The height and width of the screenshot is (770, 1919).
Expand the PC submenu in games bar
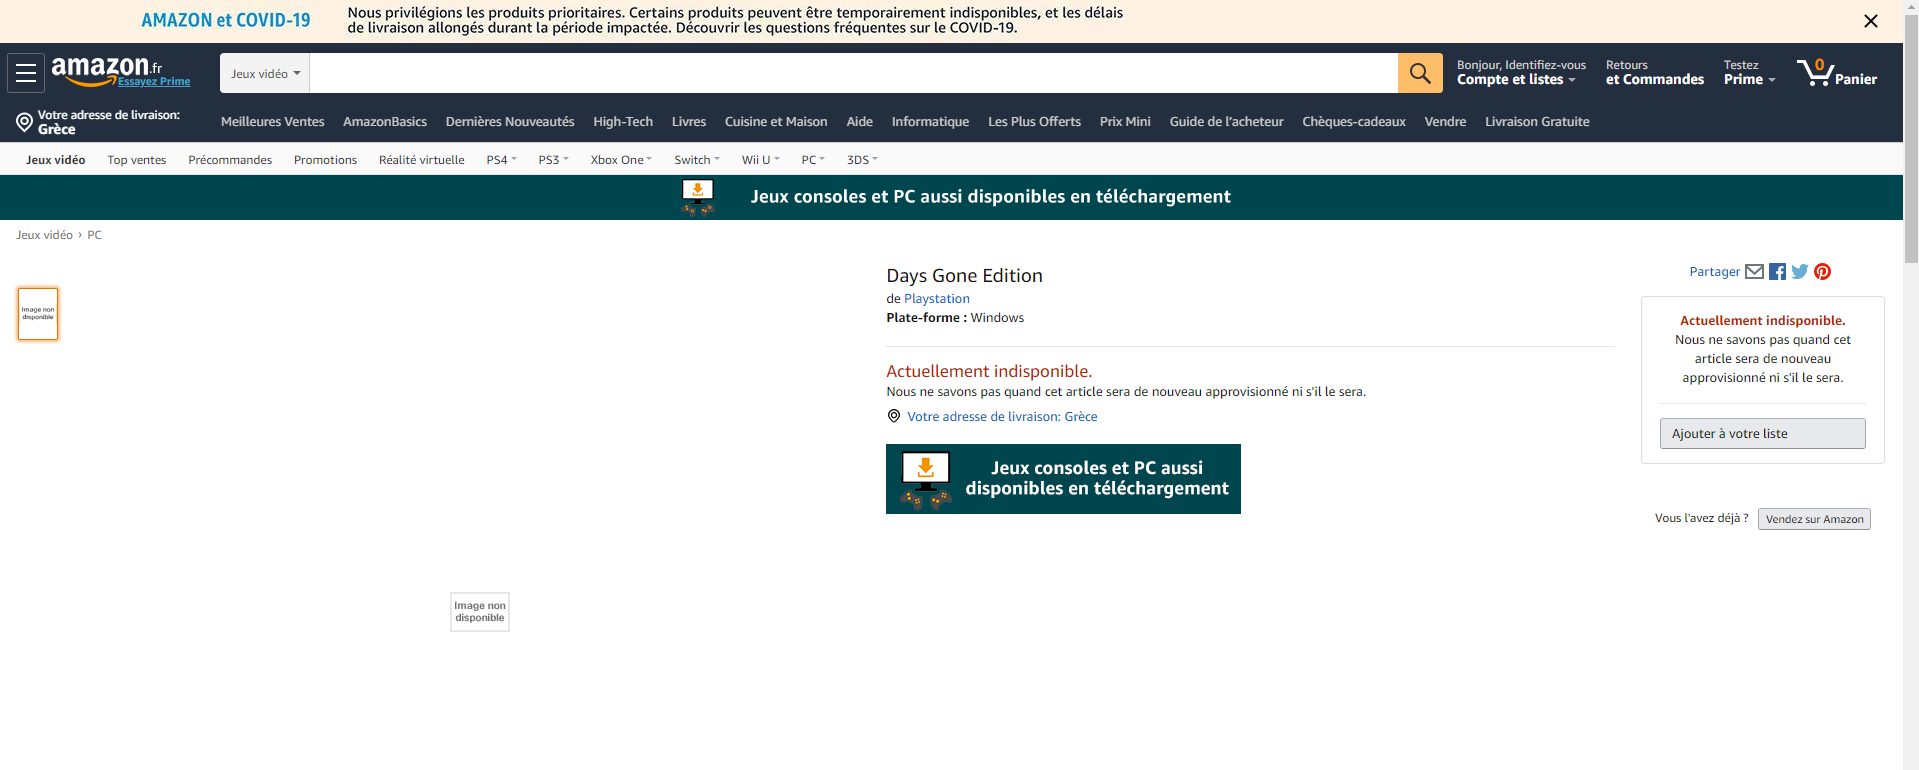click(x=813, y=160)
